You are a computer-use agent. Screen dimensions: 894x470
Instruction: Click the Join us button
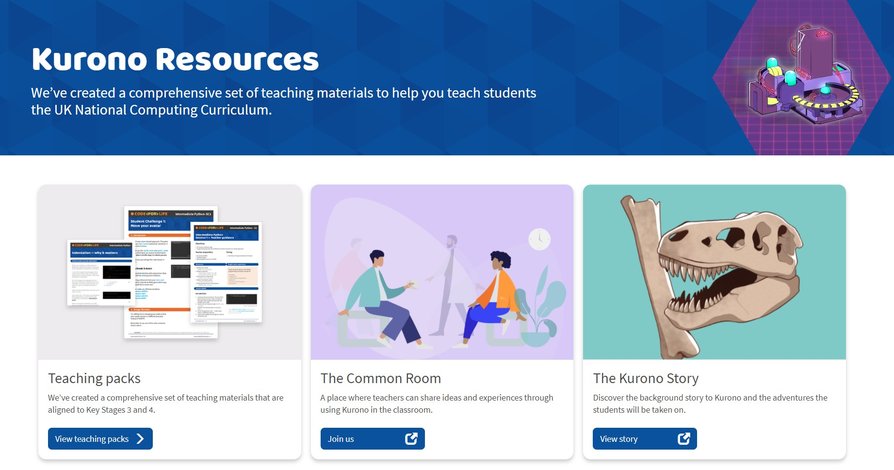pyautogui.click(x=372, y=439)
